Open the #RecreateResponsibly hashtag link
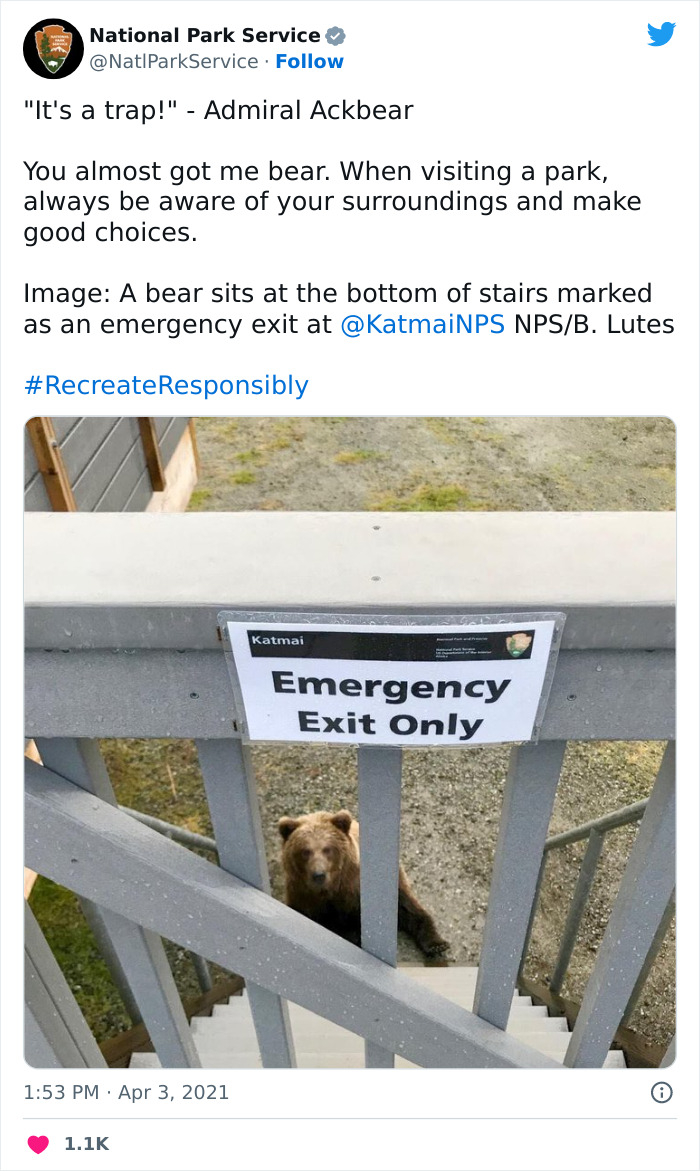The height and width of the screenshot is (1171, 700). (x=166, y=384)
